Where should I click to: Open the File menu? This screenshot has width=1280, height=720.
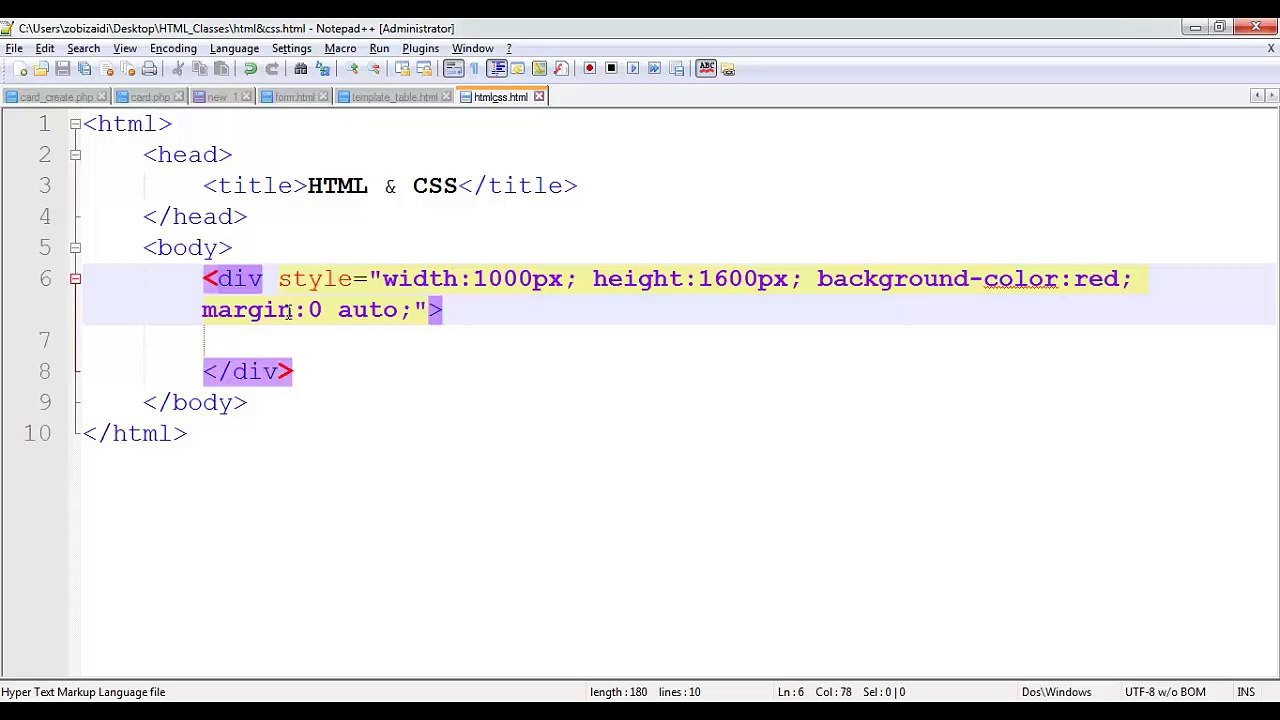click(x=14, y=48)
